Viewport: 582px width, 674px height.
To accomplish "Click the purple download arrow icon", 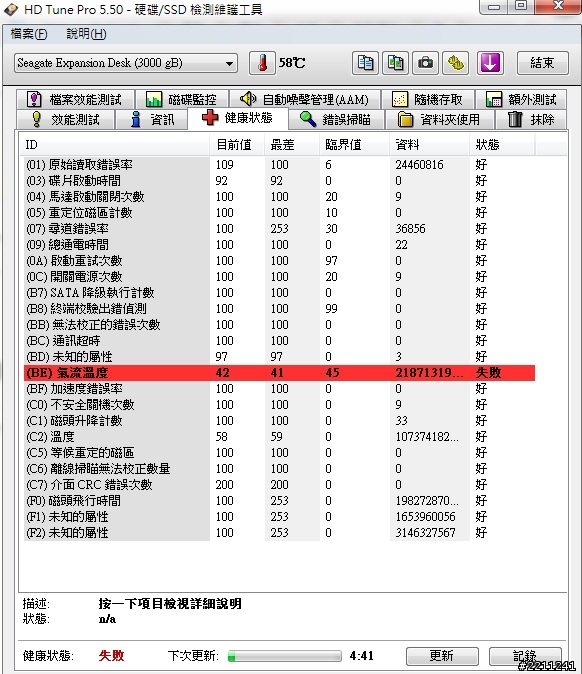I will (x=490, y=63).
